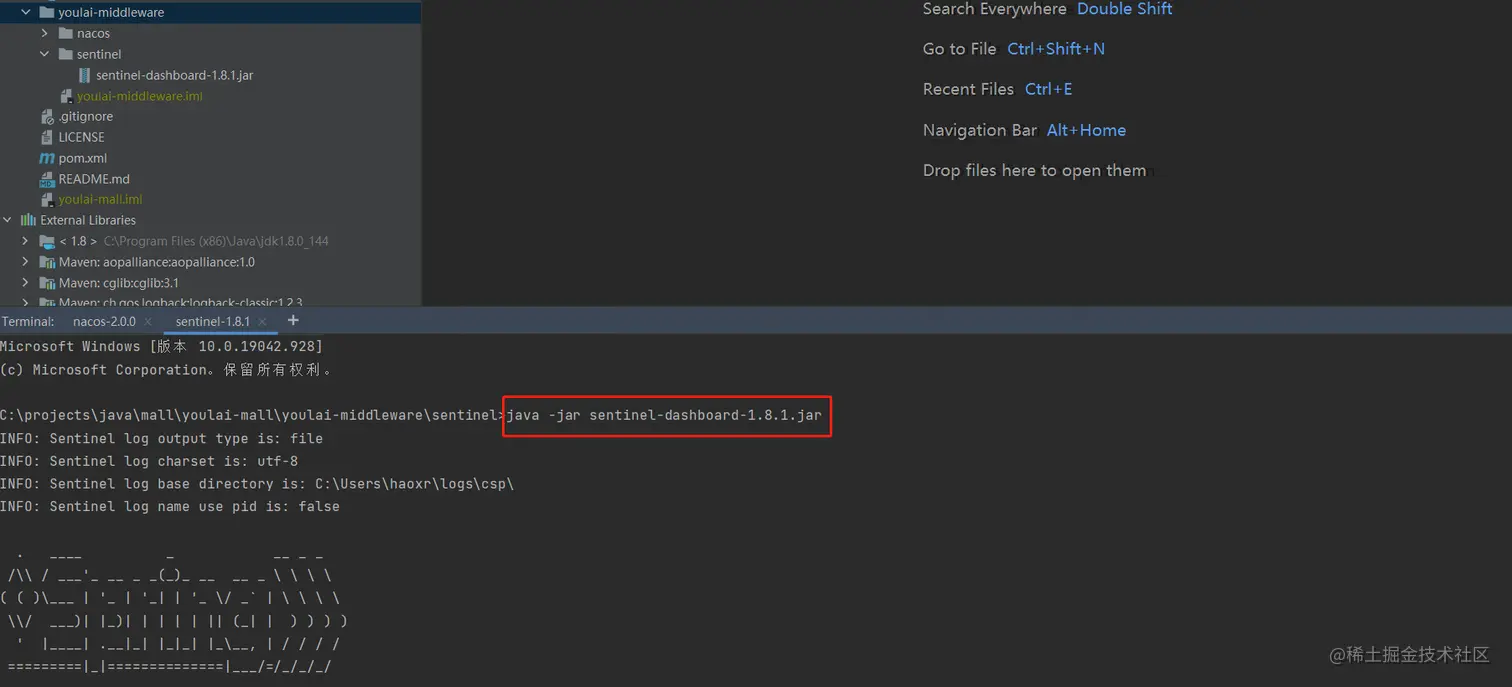Select the youlai-mall.iml file

tap(100, 200)
